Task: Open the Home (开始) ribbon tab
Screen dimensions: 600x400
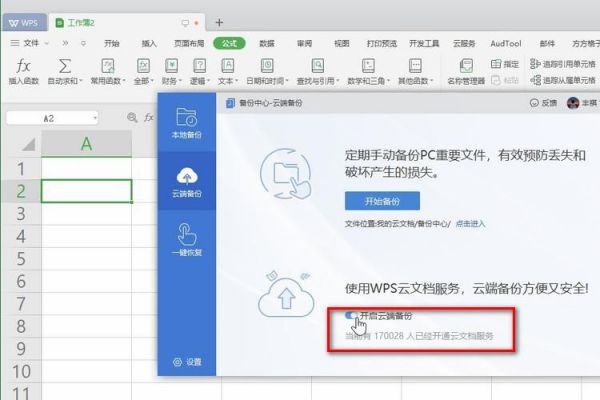Action: pos(112,44)
